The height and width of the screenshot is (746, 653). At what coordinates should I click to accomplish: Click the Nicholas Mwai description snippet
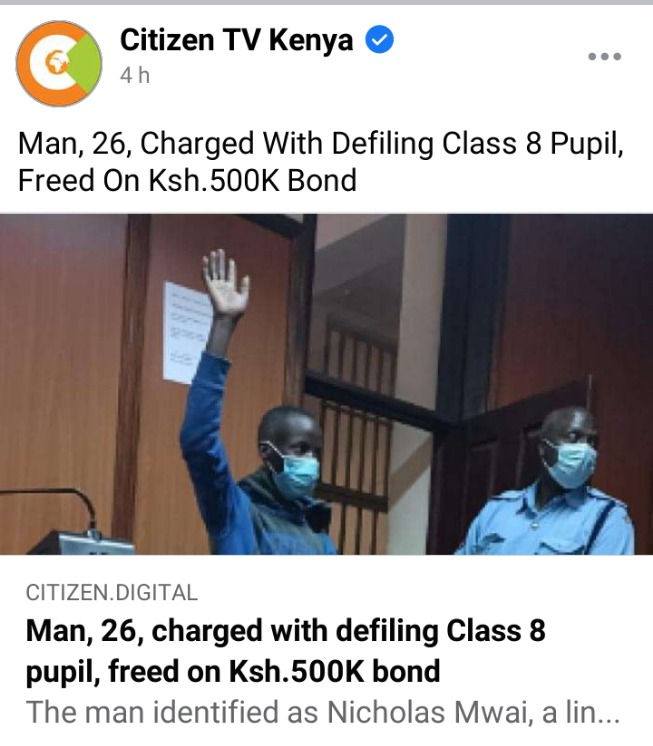323,712
